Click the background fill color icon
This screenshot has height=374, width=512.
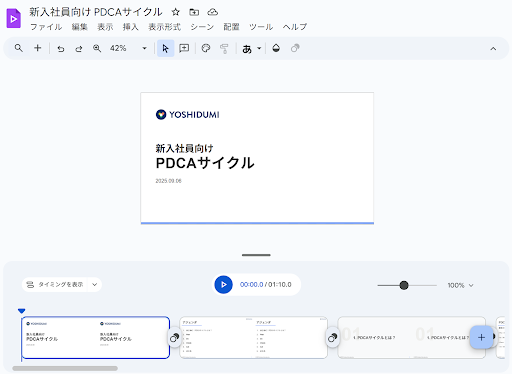click(x=276, y=48)
